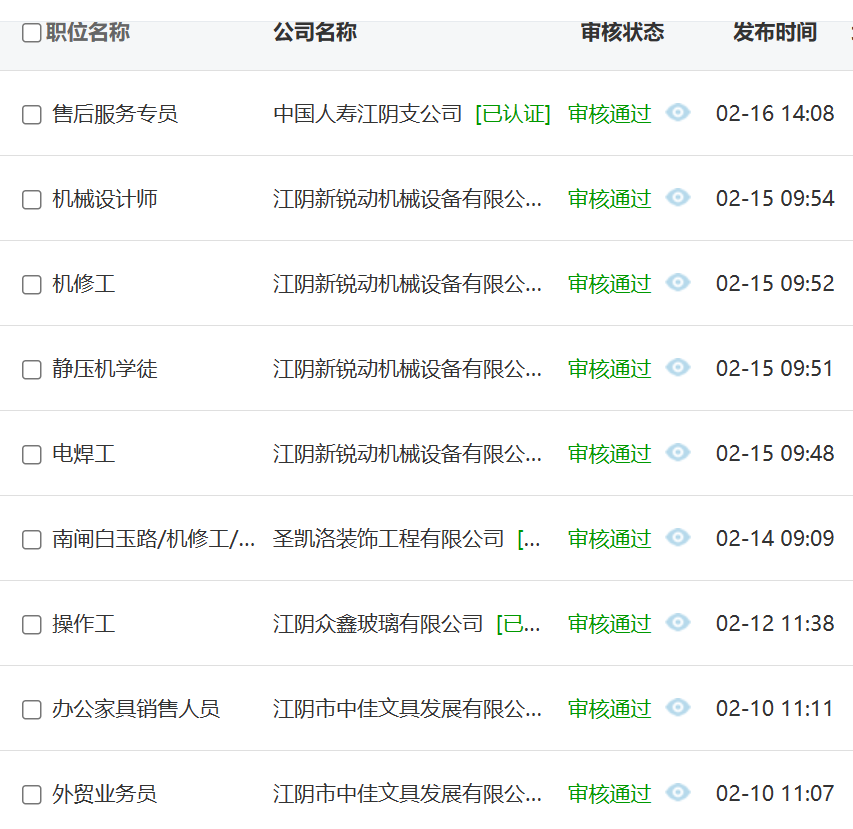Click the date 02-14 09:09
This screenshot has width=853, height=829.
pos(775,539)
